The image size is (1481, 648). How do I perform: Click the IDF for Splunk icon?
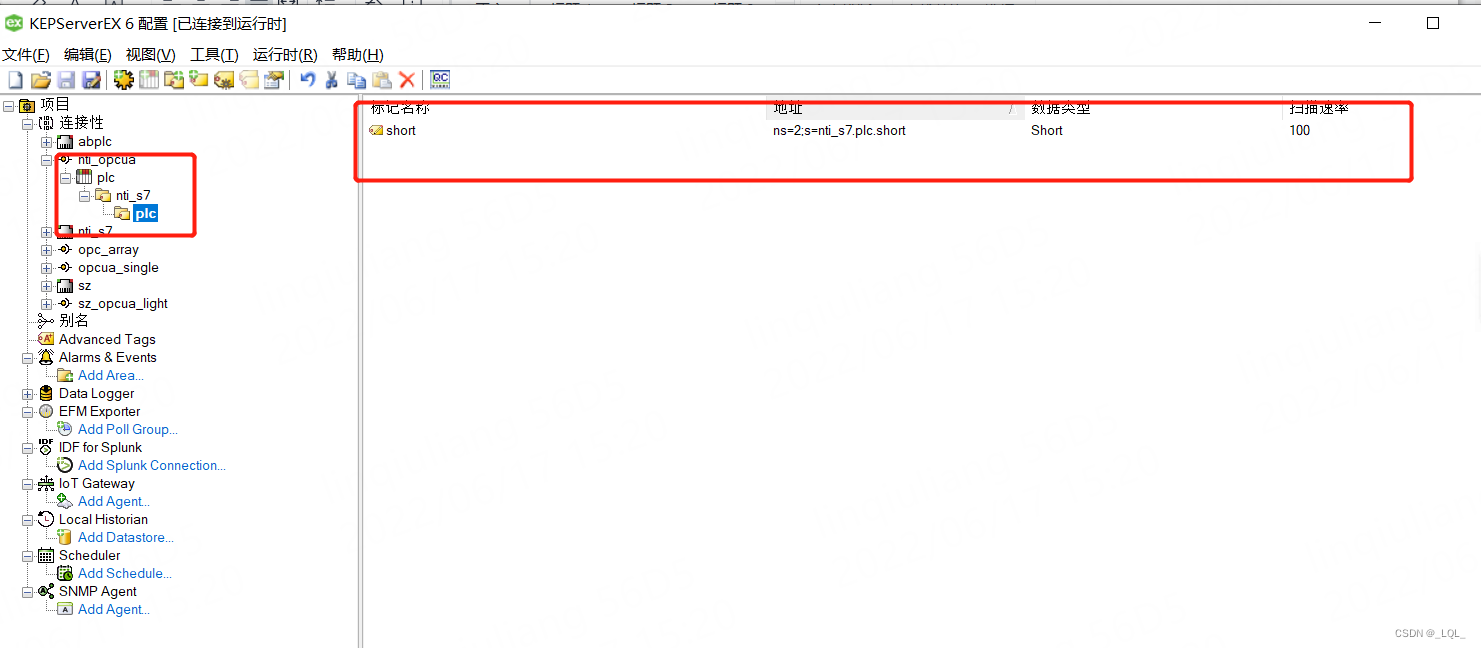point(46,447)
